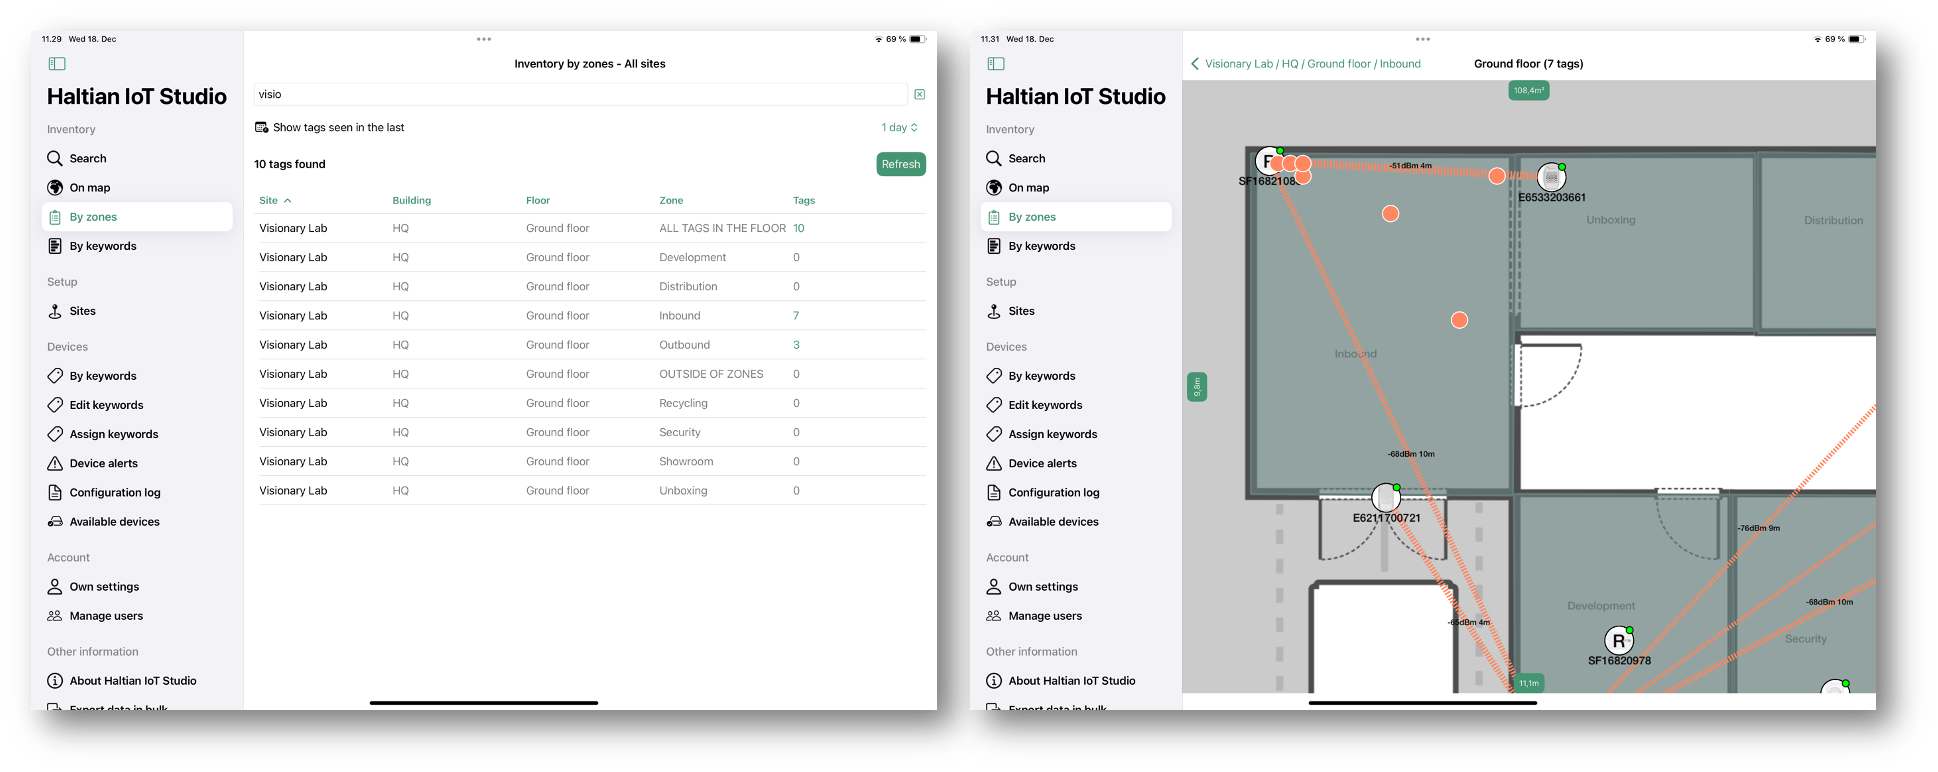Image resolution: width=1938 pixels, height=772 pixels.
Task: Click the green Refresh button
Action: coord(901,164)
